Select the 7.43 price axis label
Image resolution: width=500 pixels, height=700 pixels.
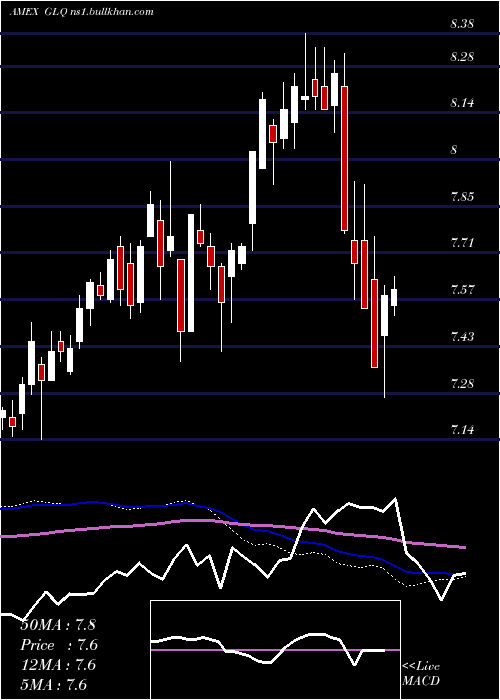pyautogui.click(x=462, y=336)
